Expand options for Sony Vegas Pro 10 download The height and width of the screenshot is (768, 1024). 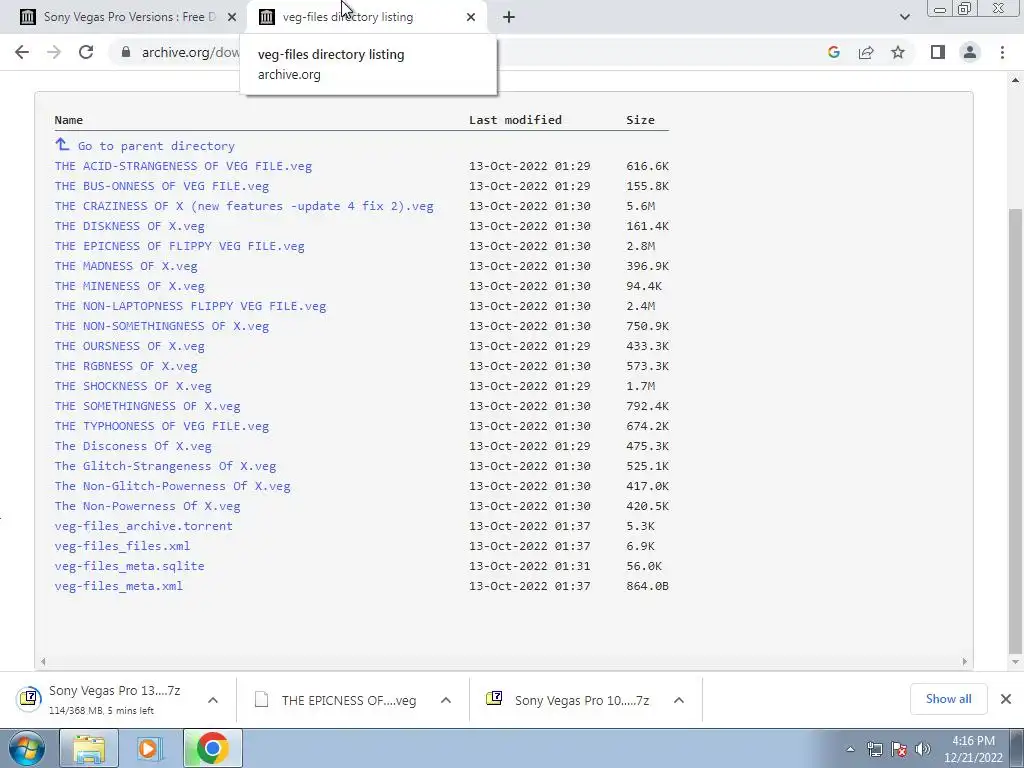point(679,700)
